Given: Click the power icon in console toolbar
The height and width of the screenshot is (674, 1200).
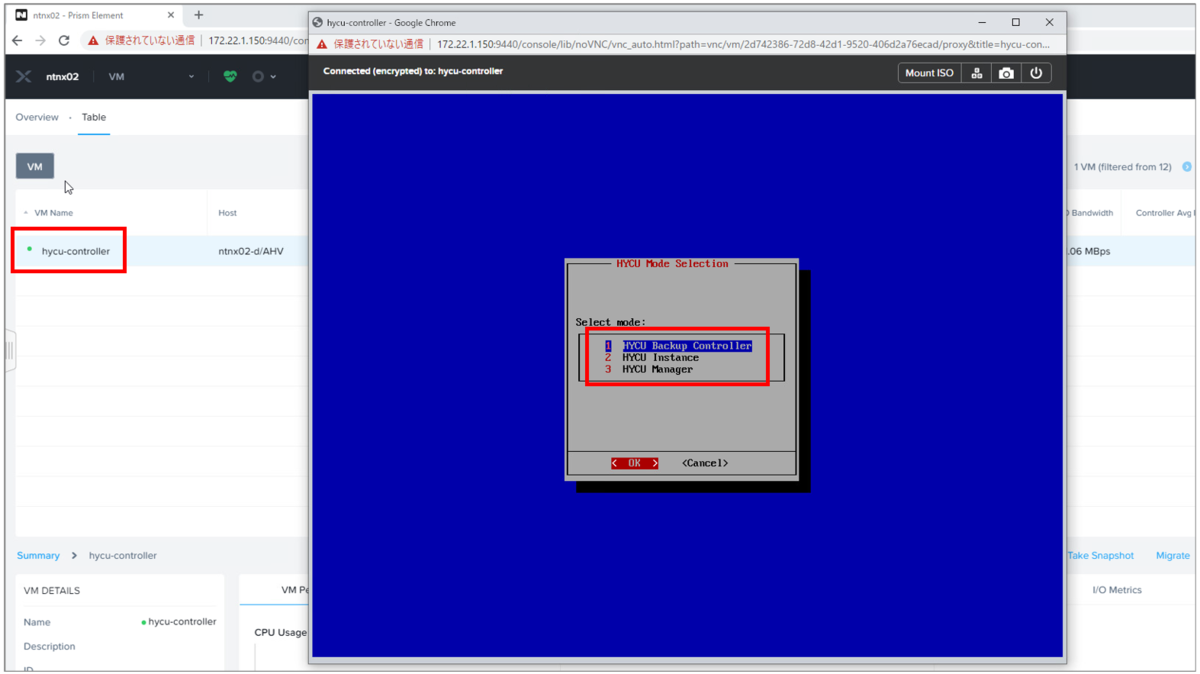Looking at the screenshot, I should coord(1036,73).
